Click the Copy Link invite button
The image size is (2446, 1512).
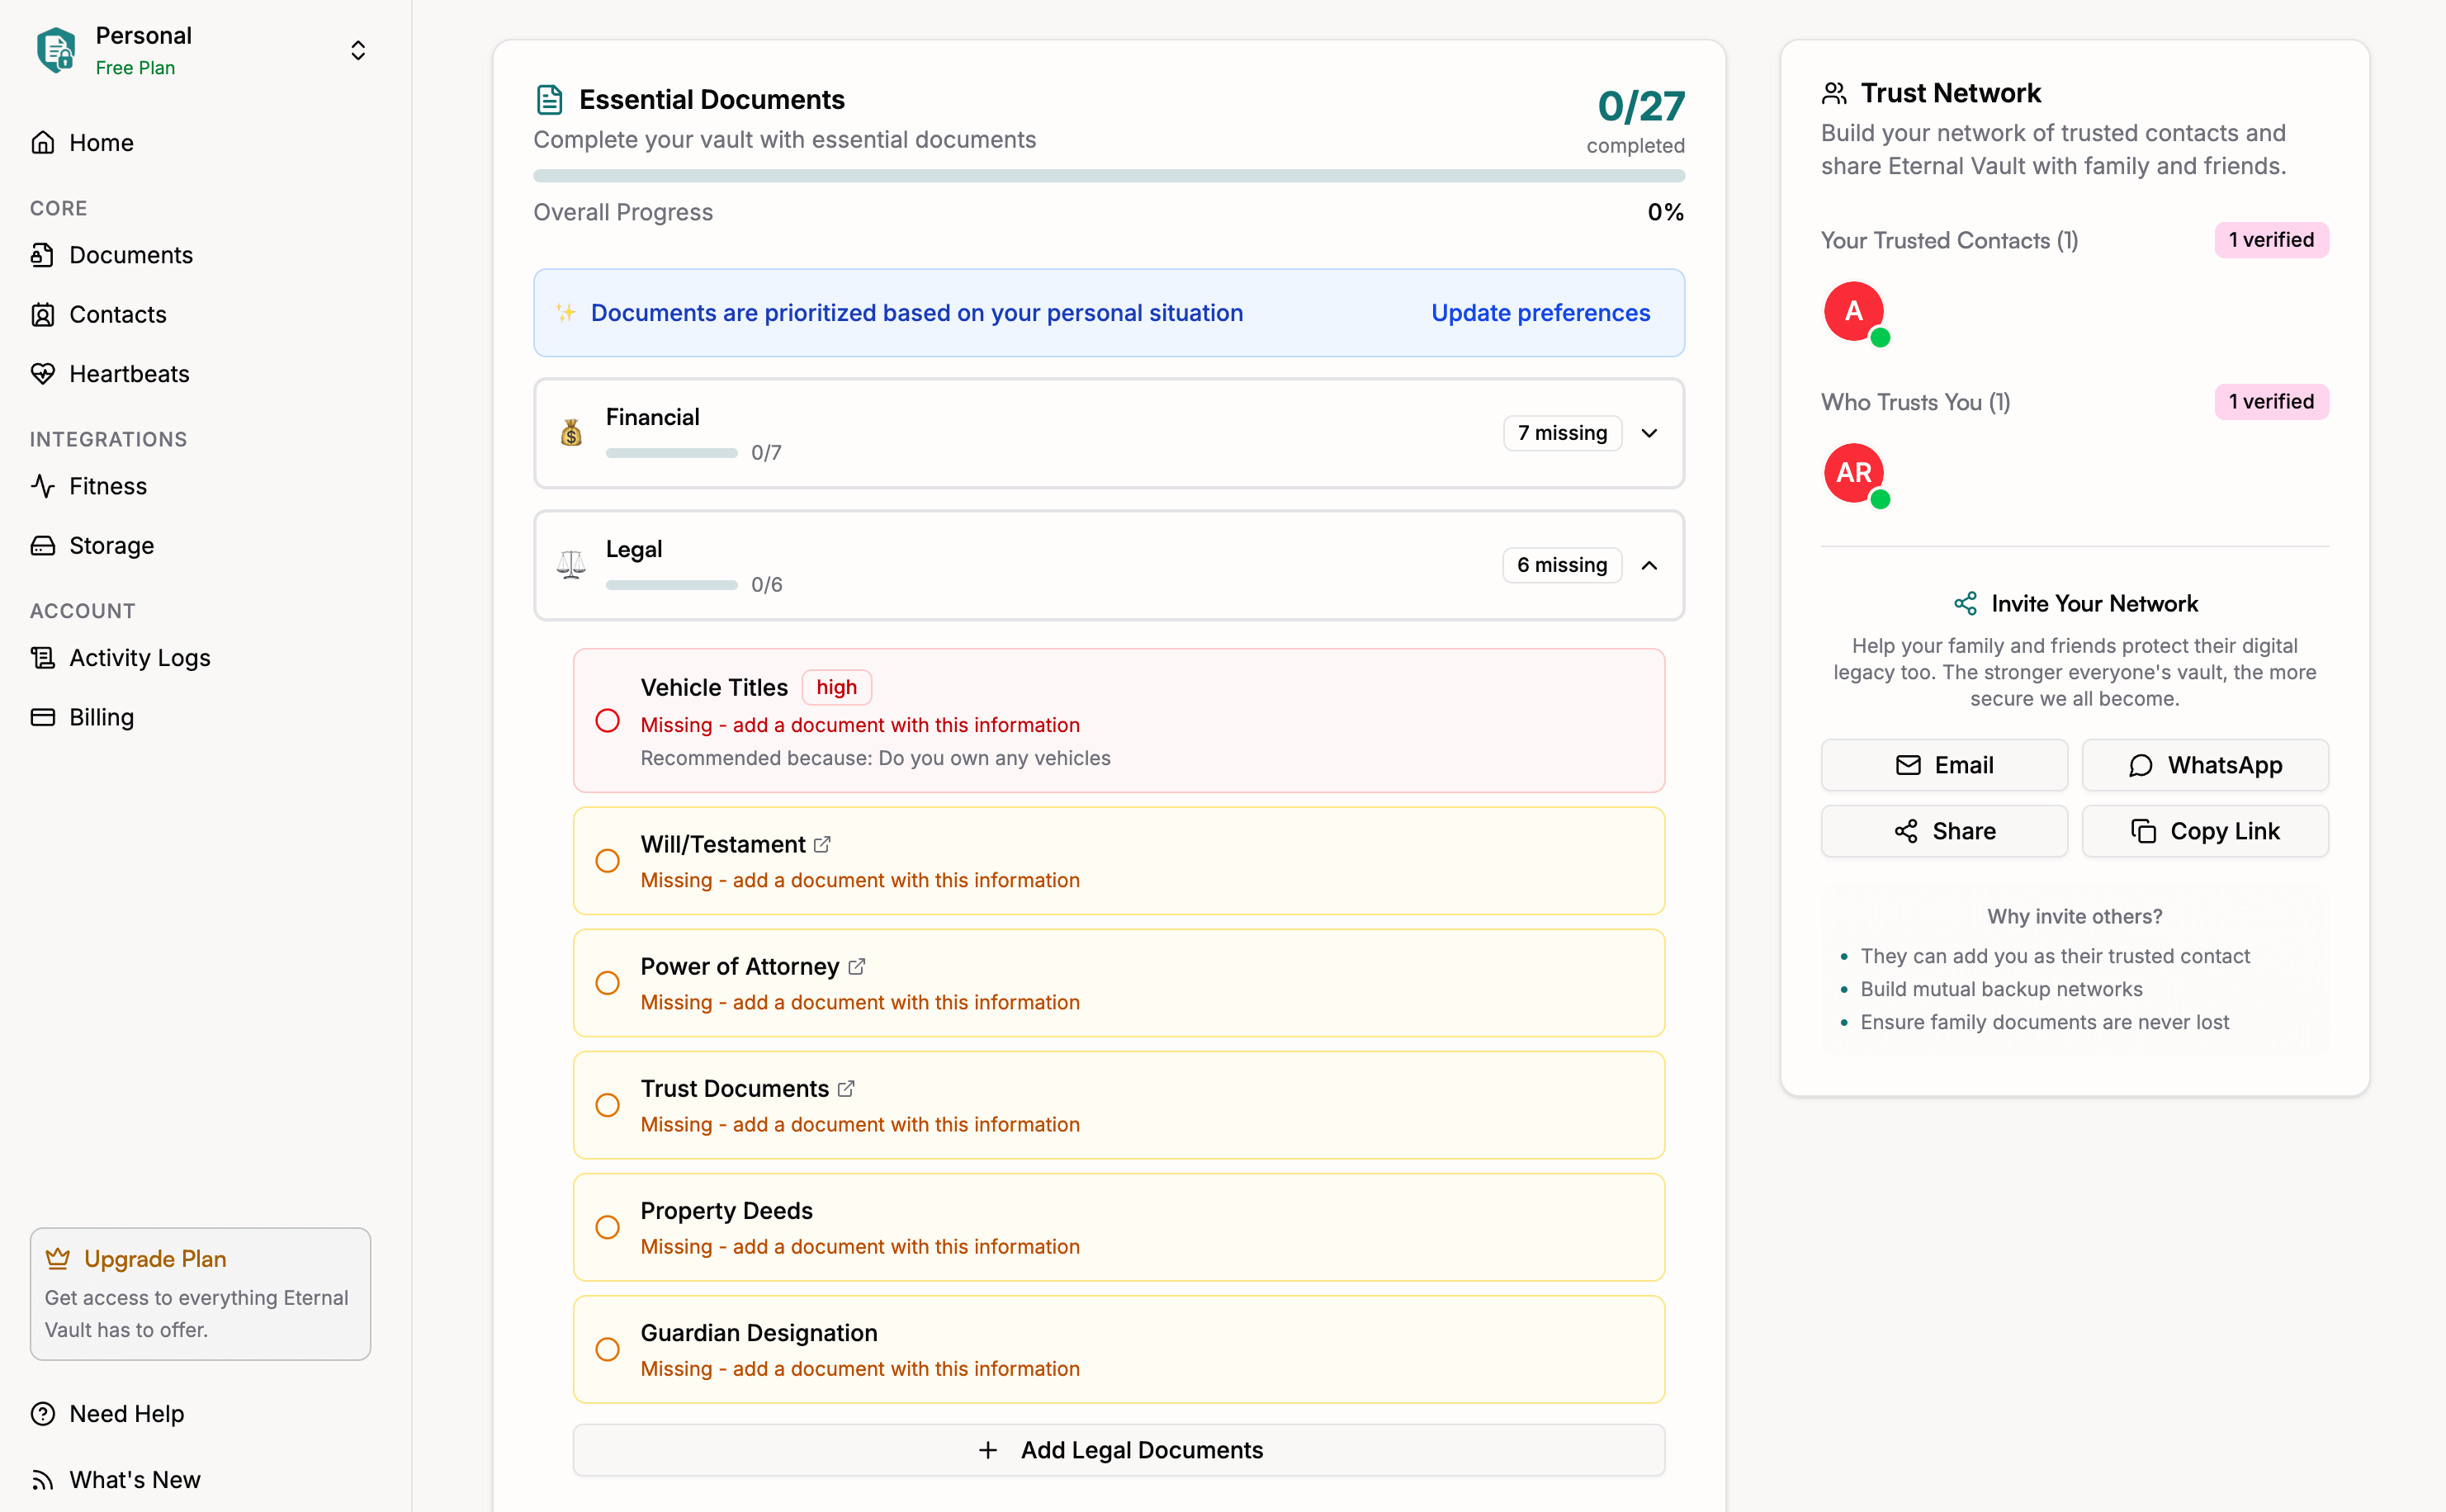tap(2204, 831)
